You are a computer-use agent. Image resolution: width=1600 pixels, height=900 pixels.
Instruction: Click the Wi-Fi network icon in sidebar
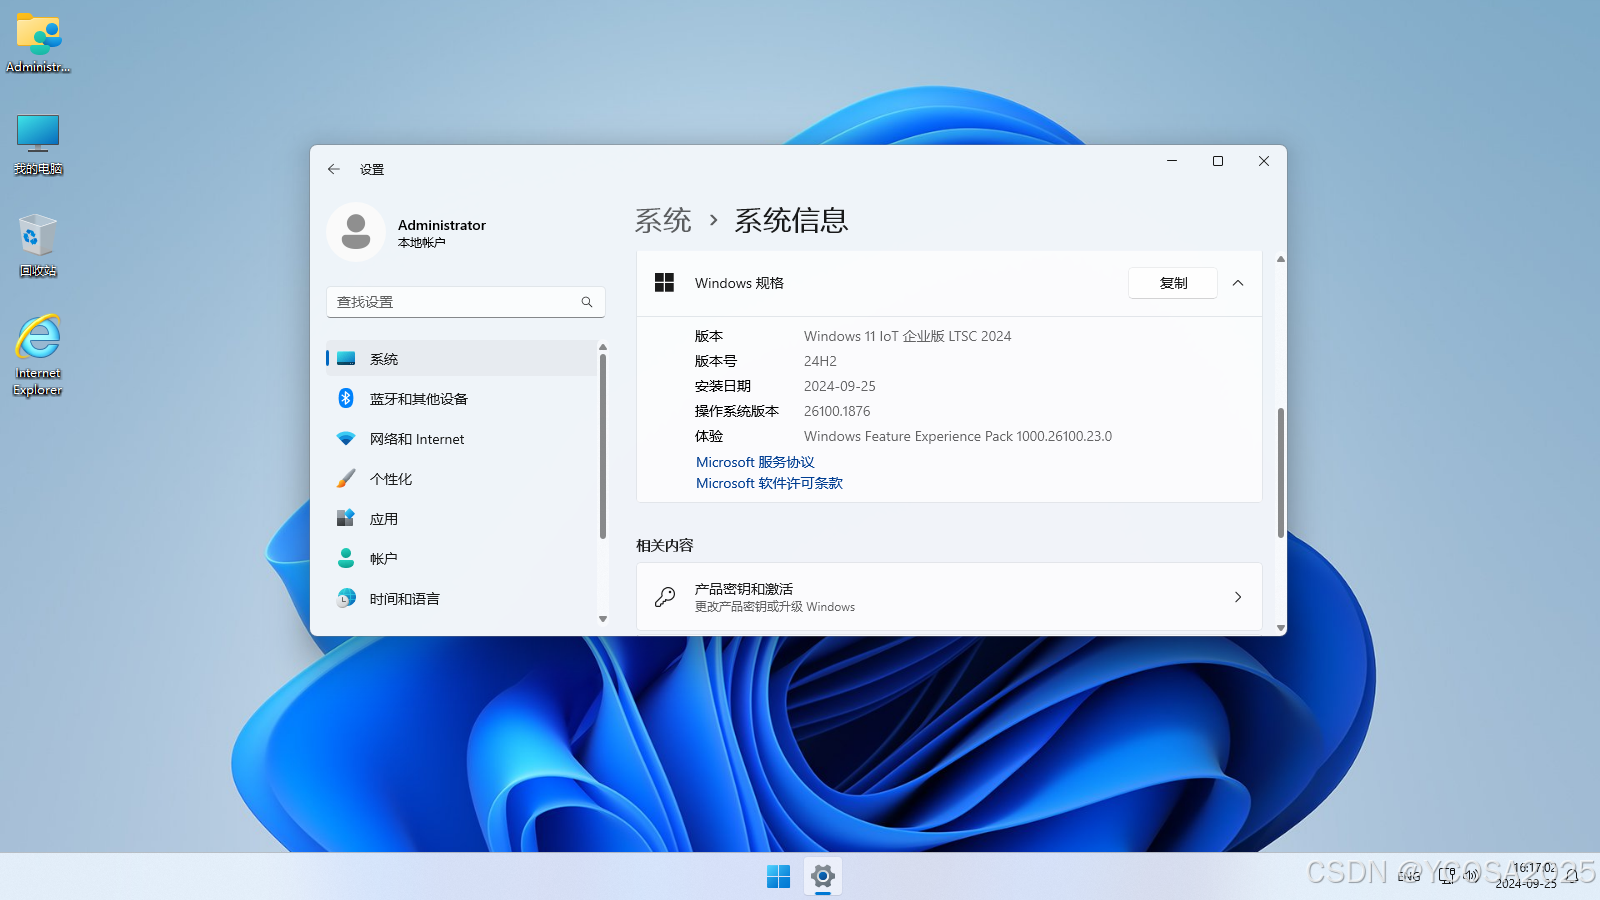pyautogui.click(x=346, y=438)
